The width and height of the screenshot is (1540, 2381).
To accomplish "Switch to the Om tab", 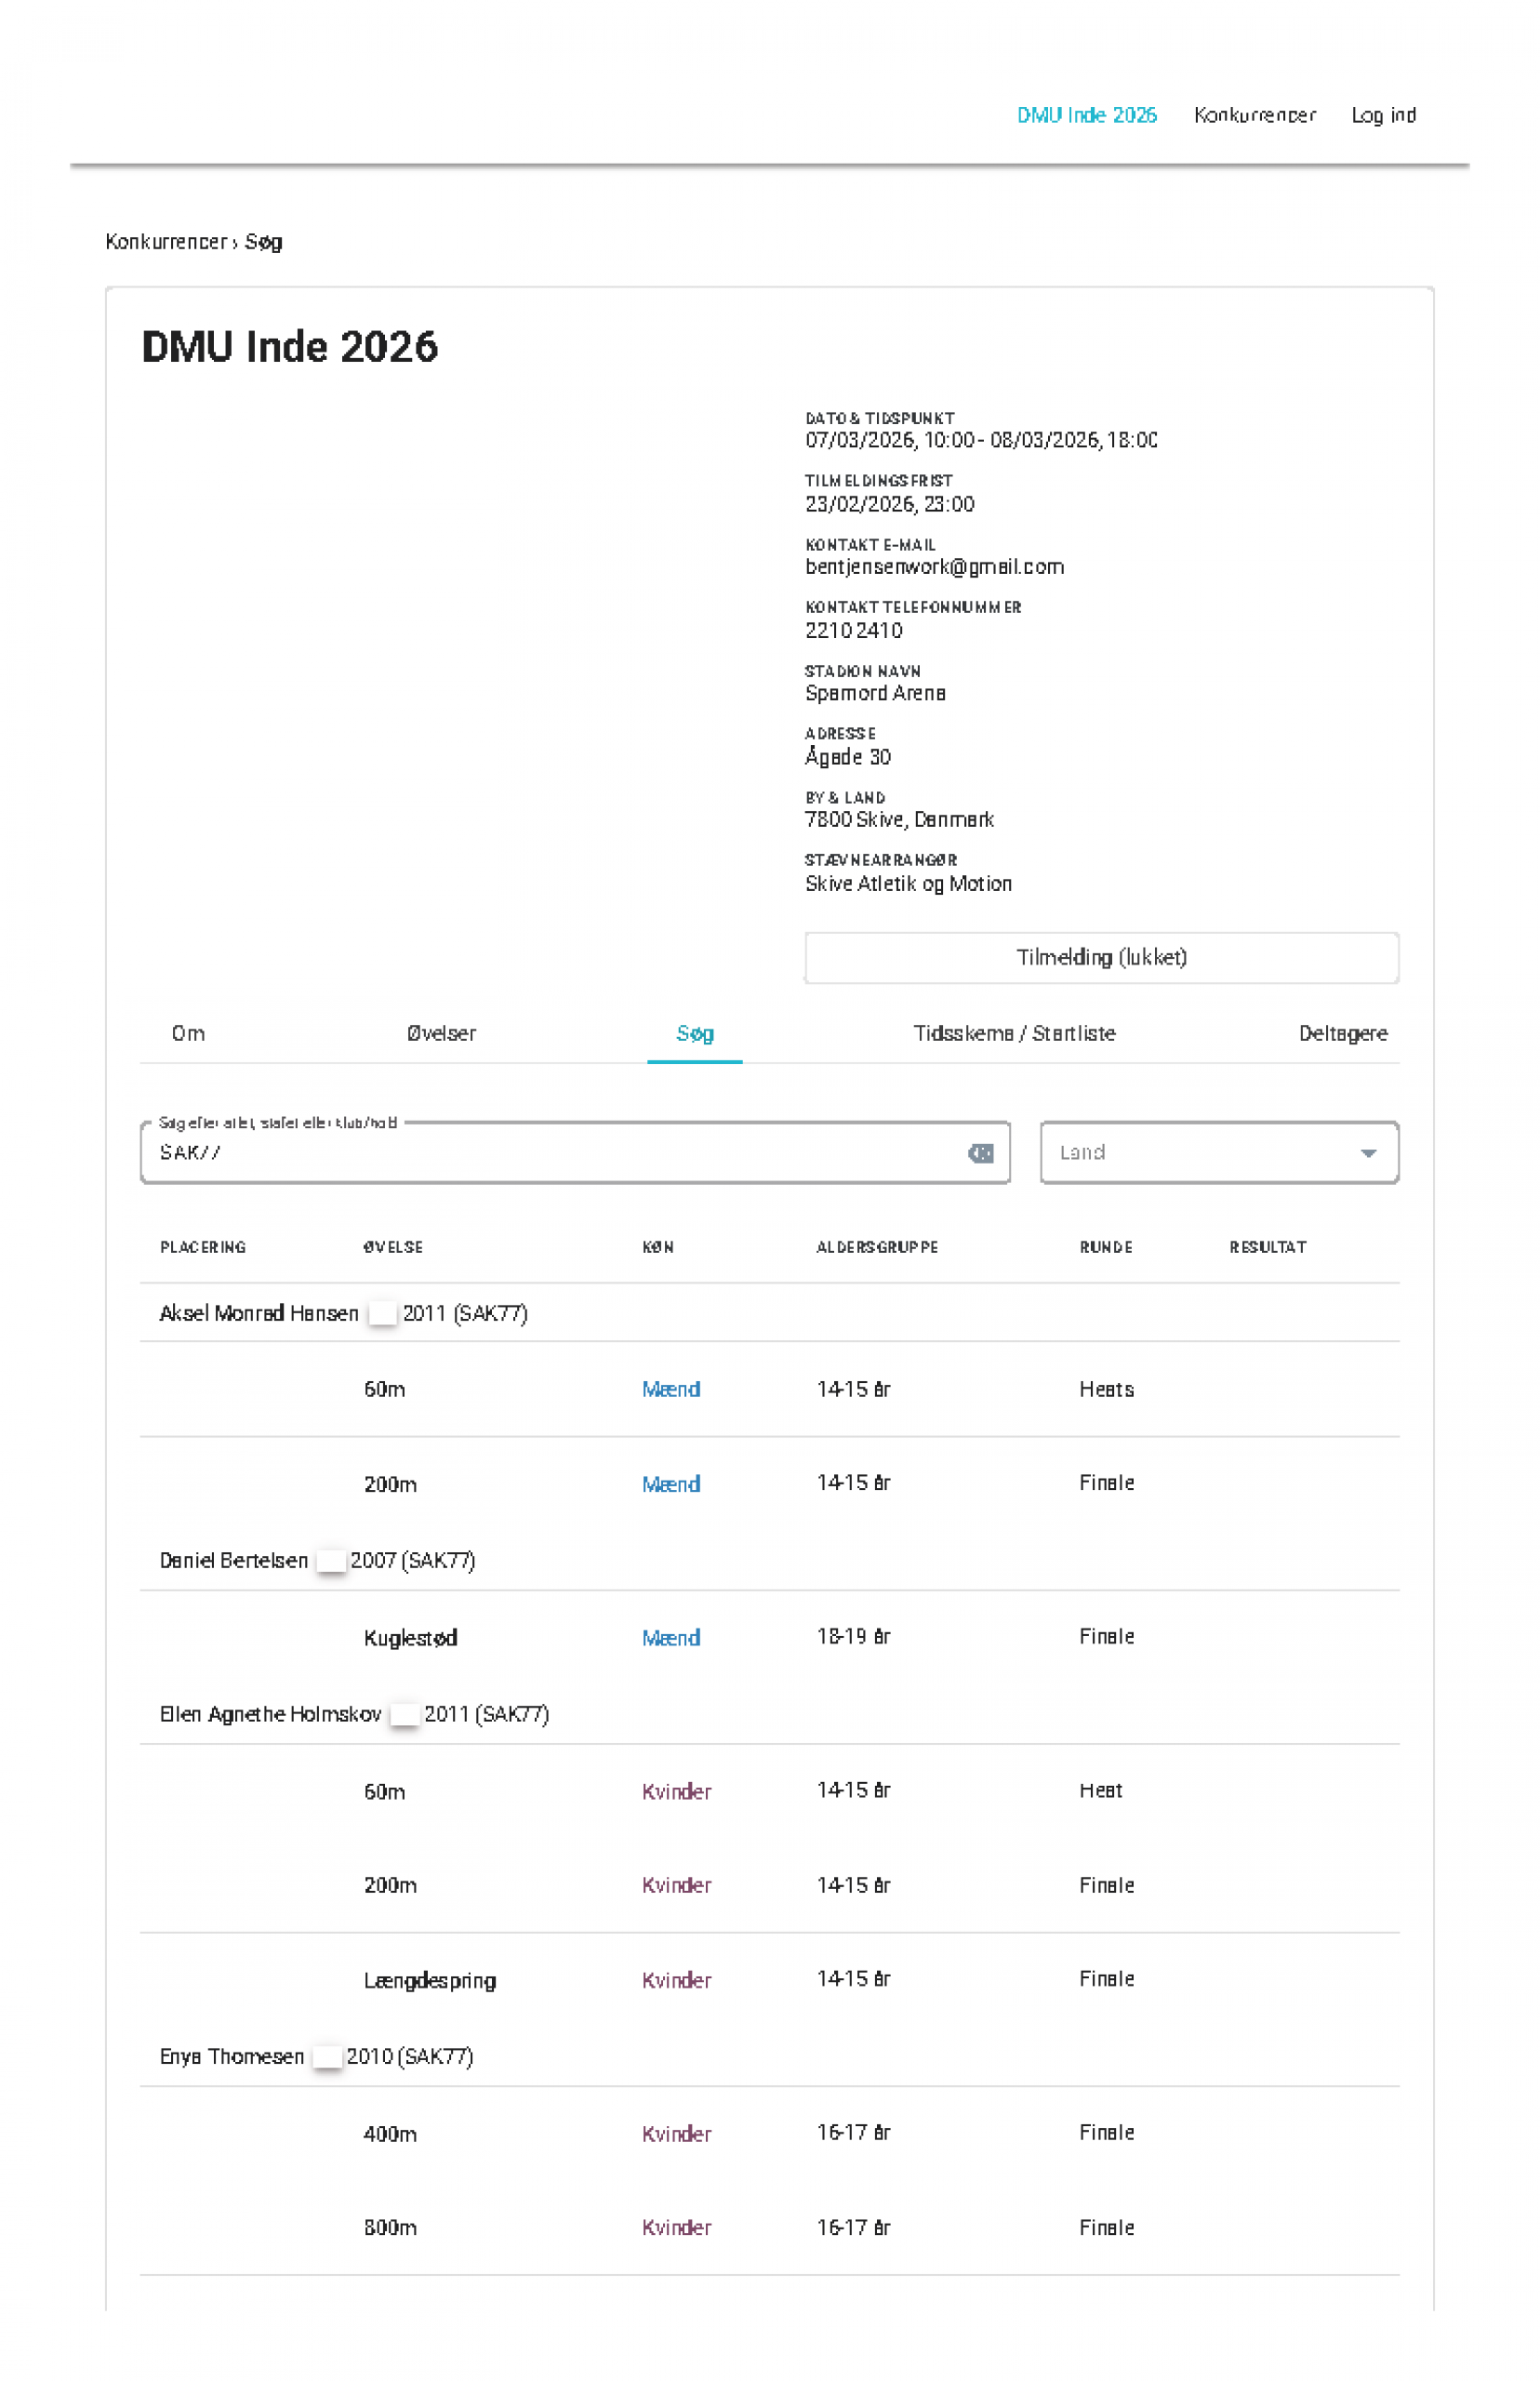I will (188, 1033).
